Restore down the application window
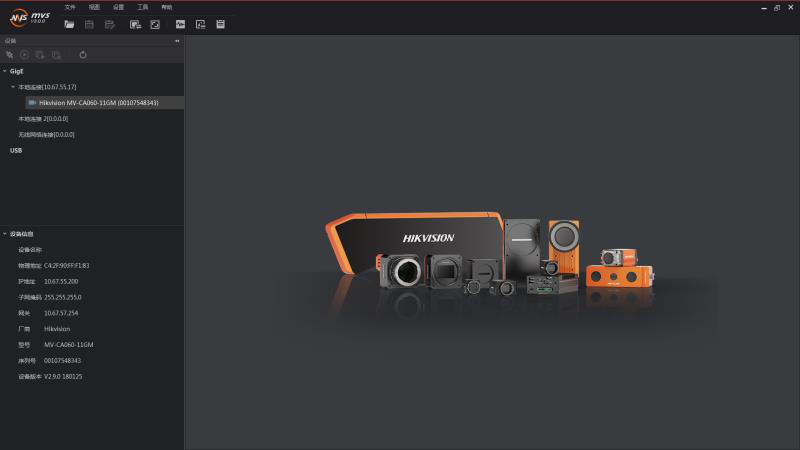Image resolution: width=800 pixels, height=450 pixels. pyautogui.click(x=776, y=7)
